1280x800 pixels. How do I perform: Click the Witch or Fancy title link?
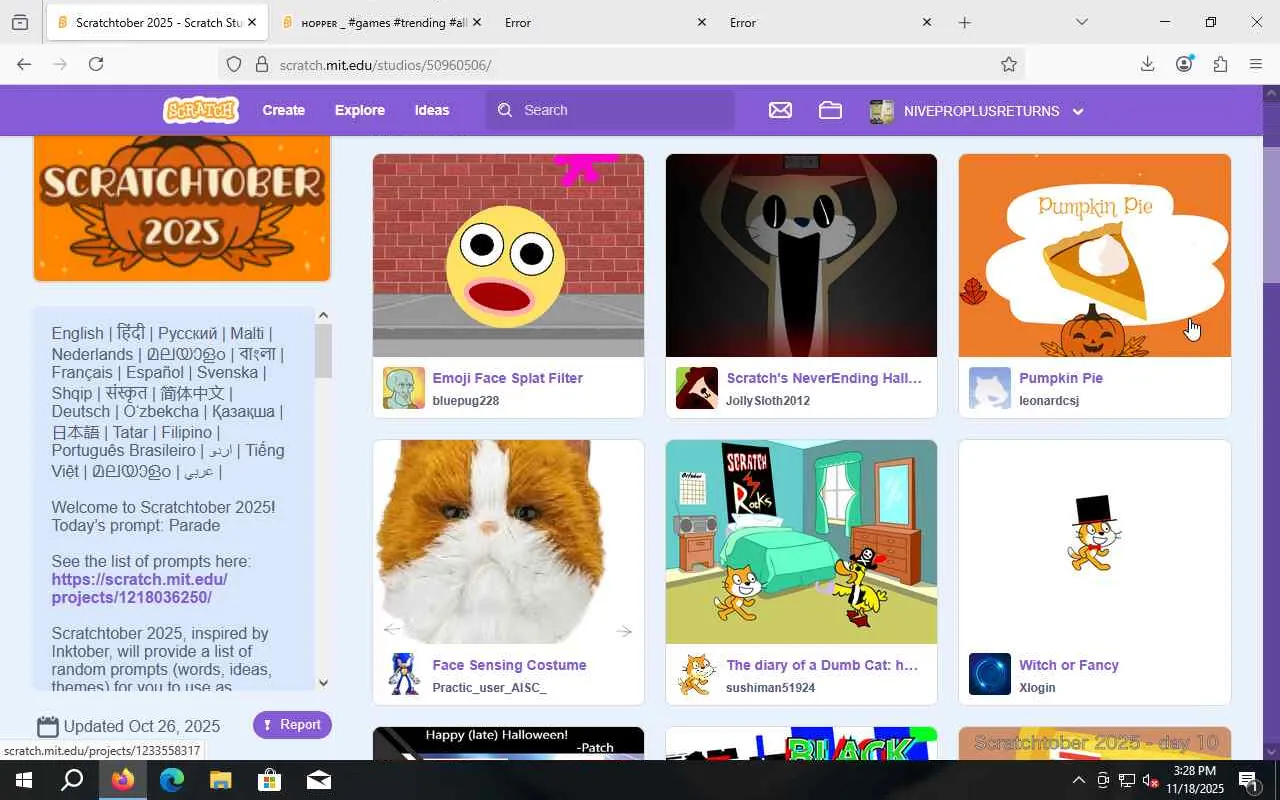(x=1069, y=665)
